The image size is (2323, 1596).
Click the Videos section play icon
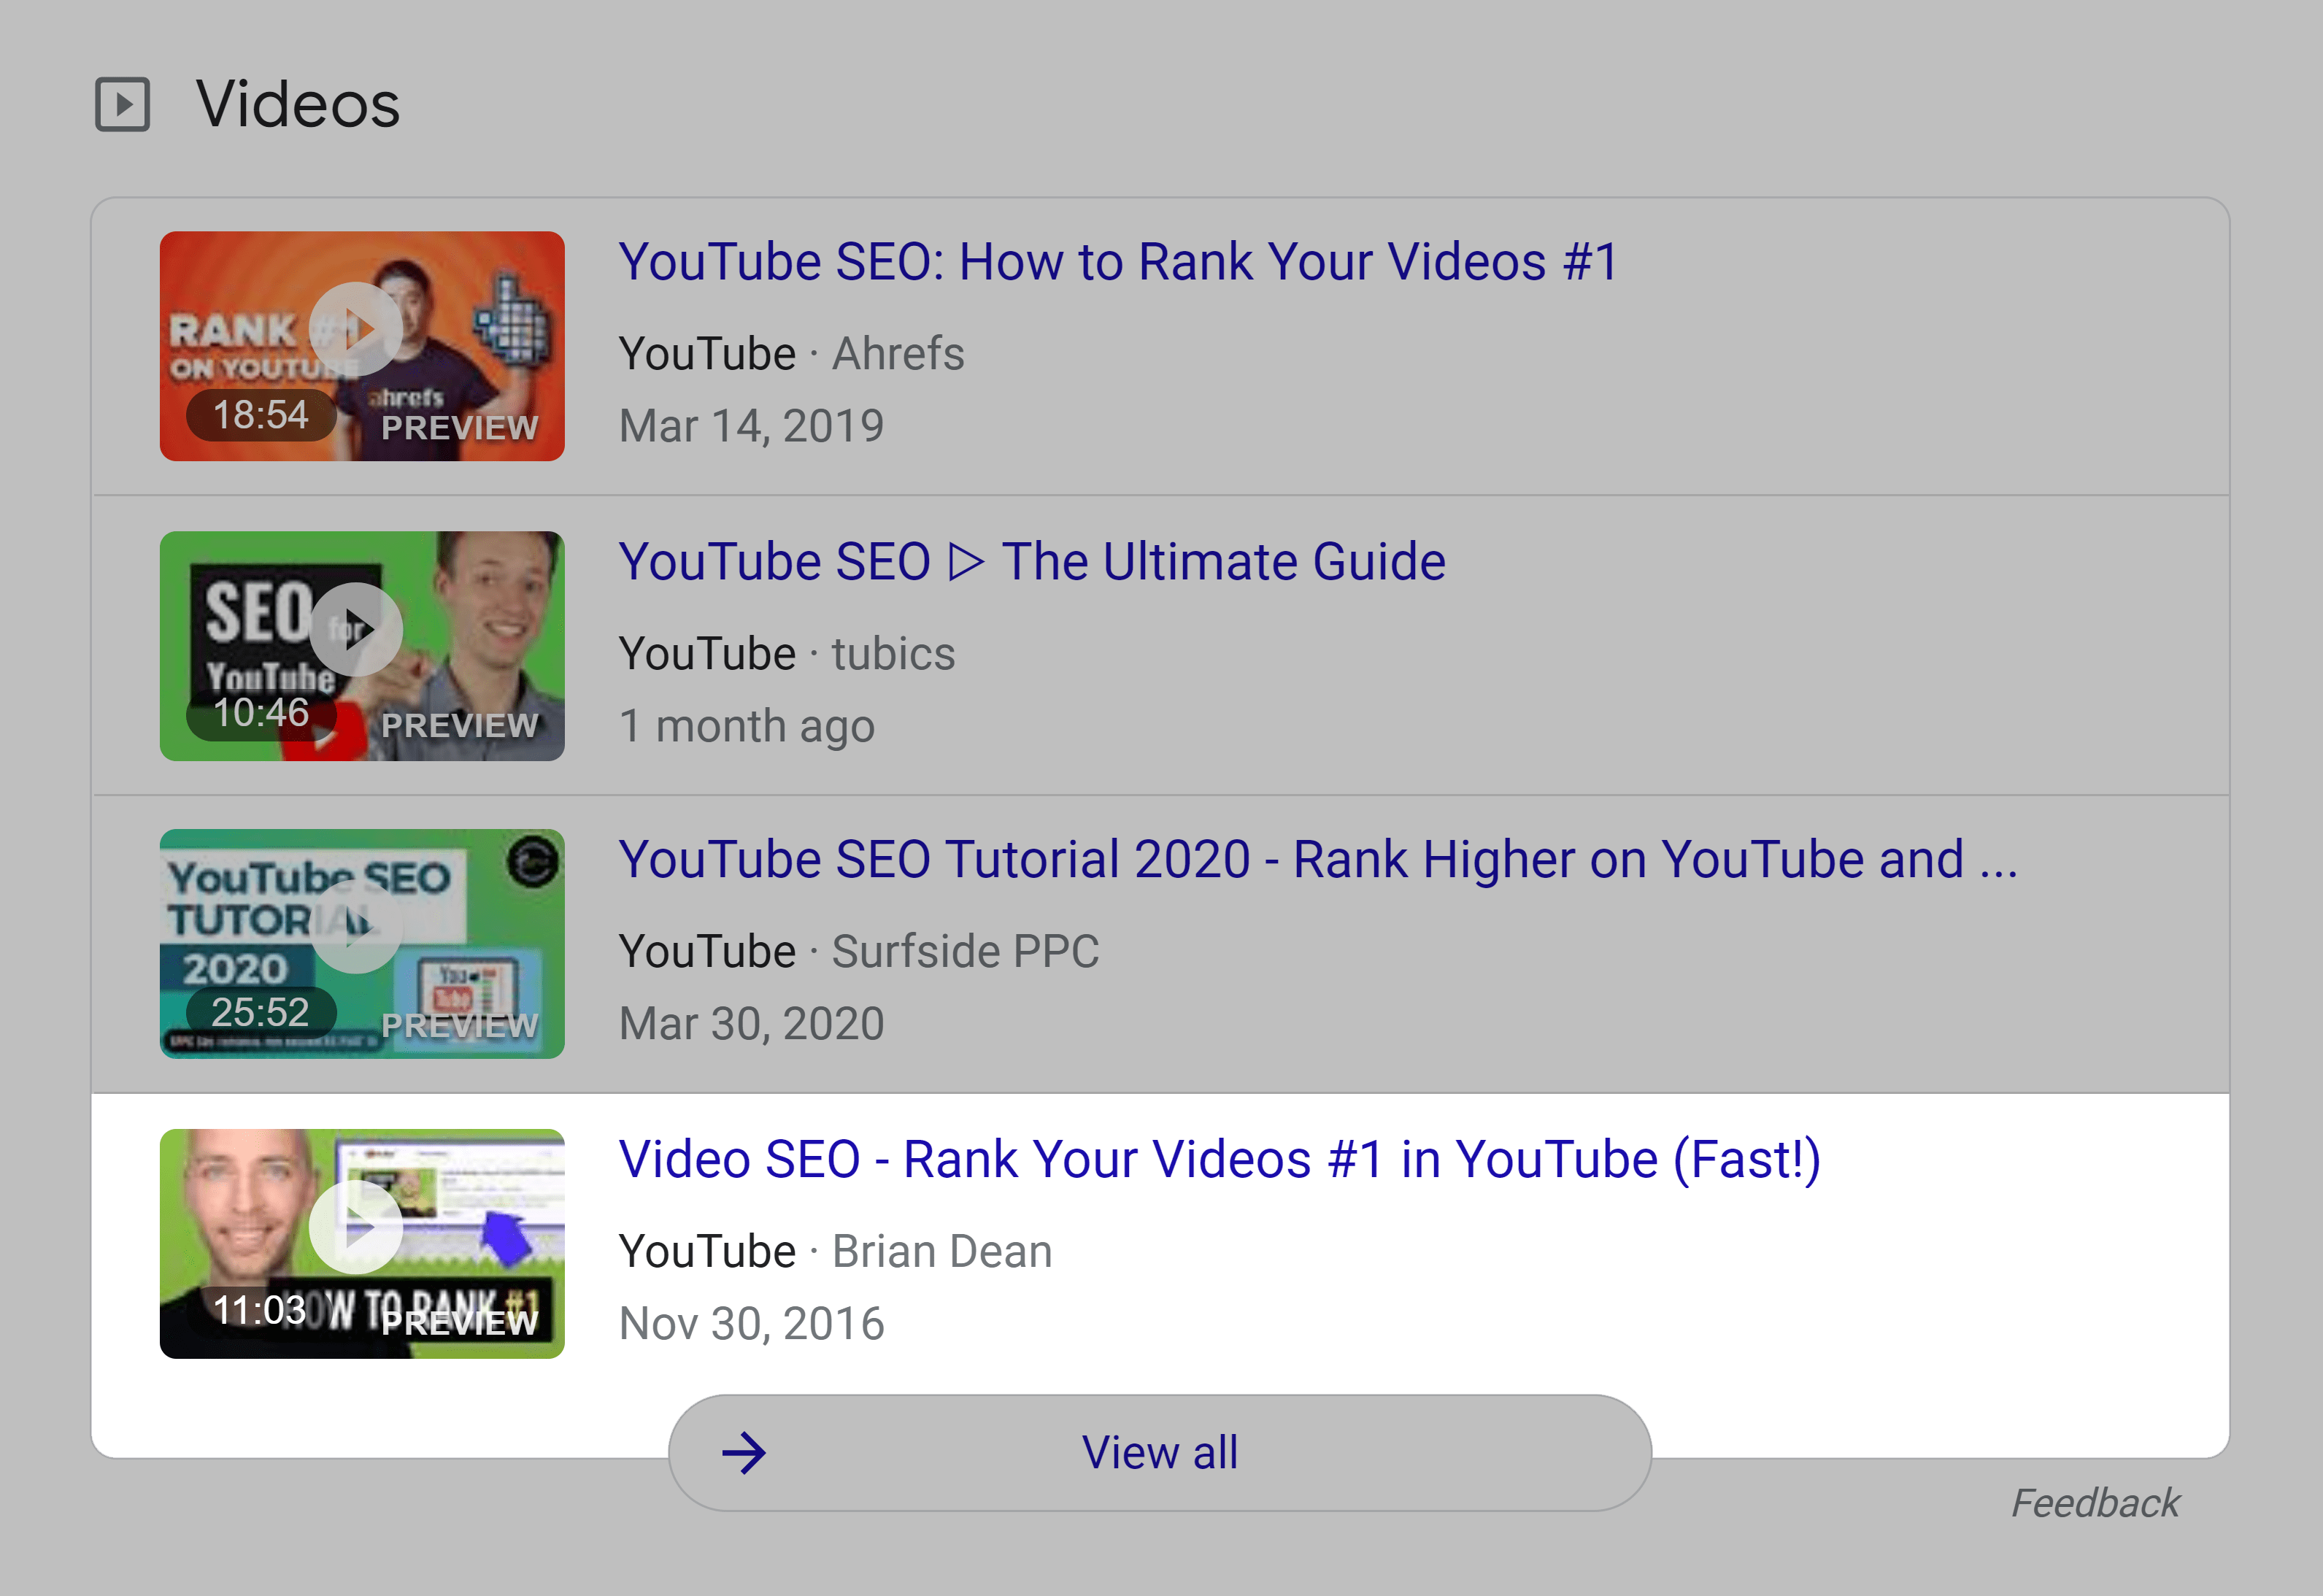click(x=122, y=104)
